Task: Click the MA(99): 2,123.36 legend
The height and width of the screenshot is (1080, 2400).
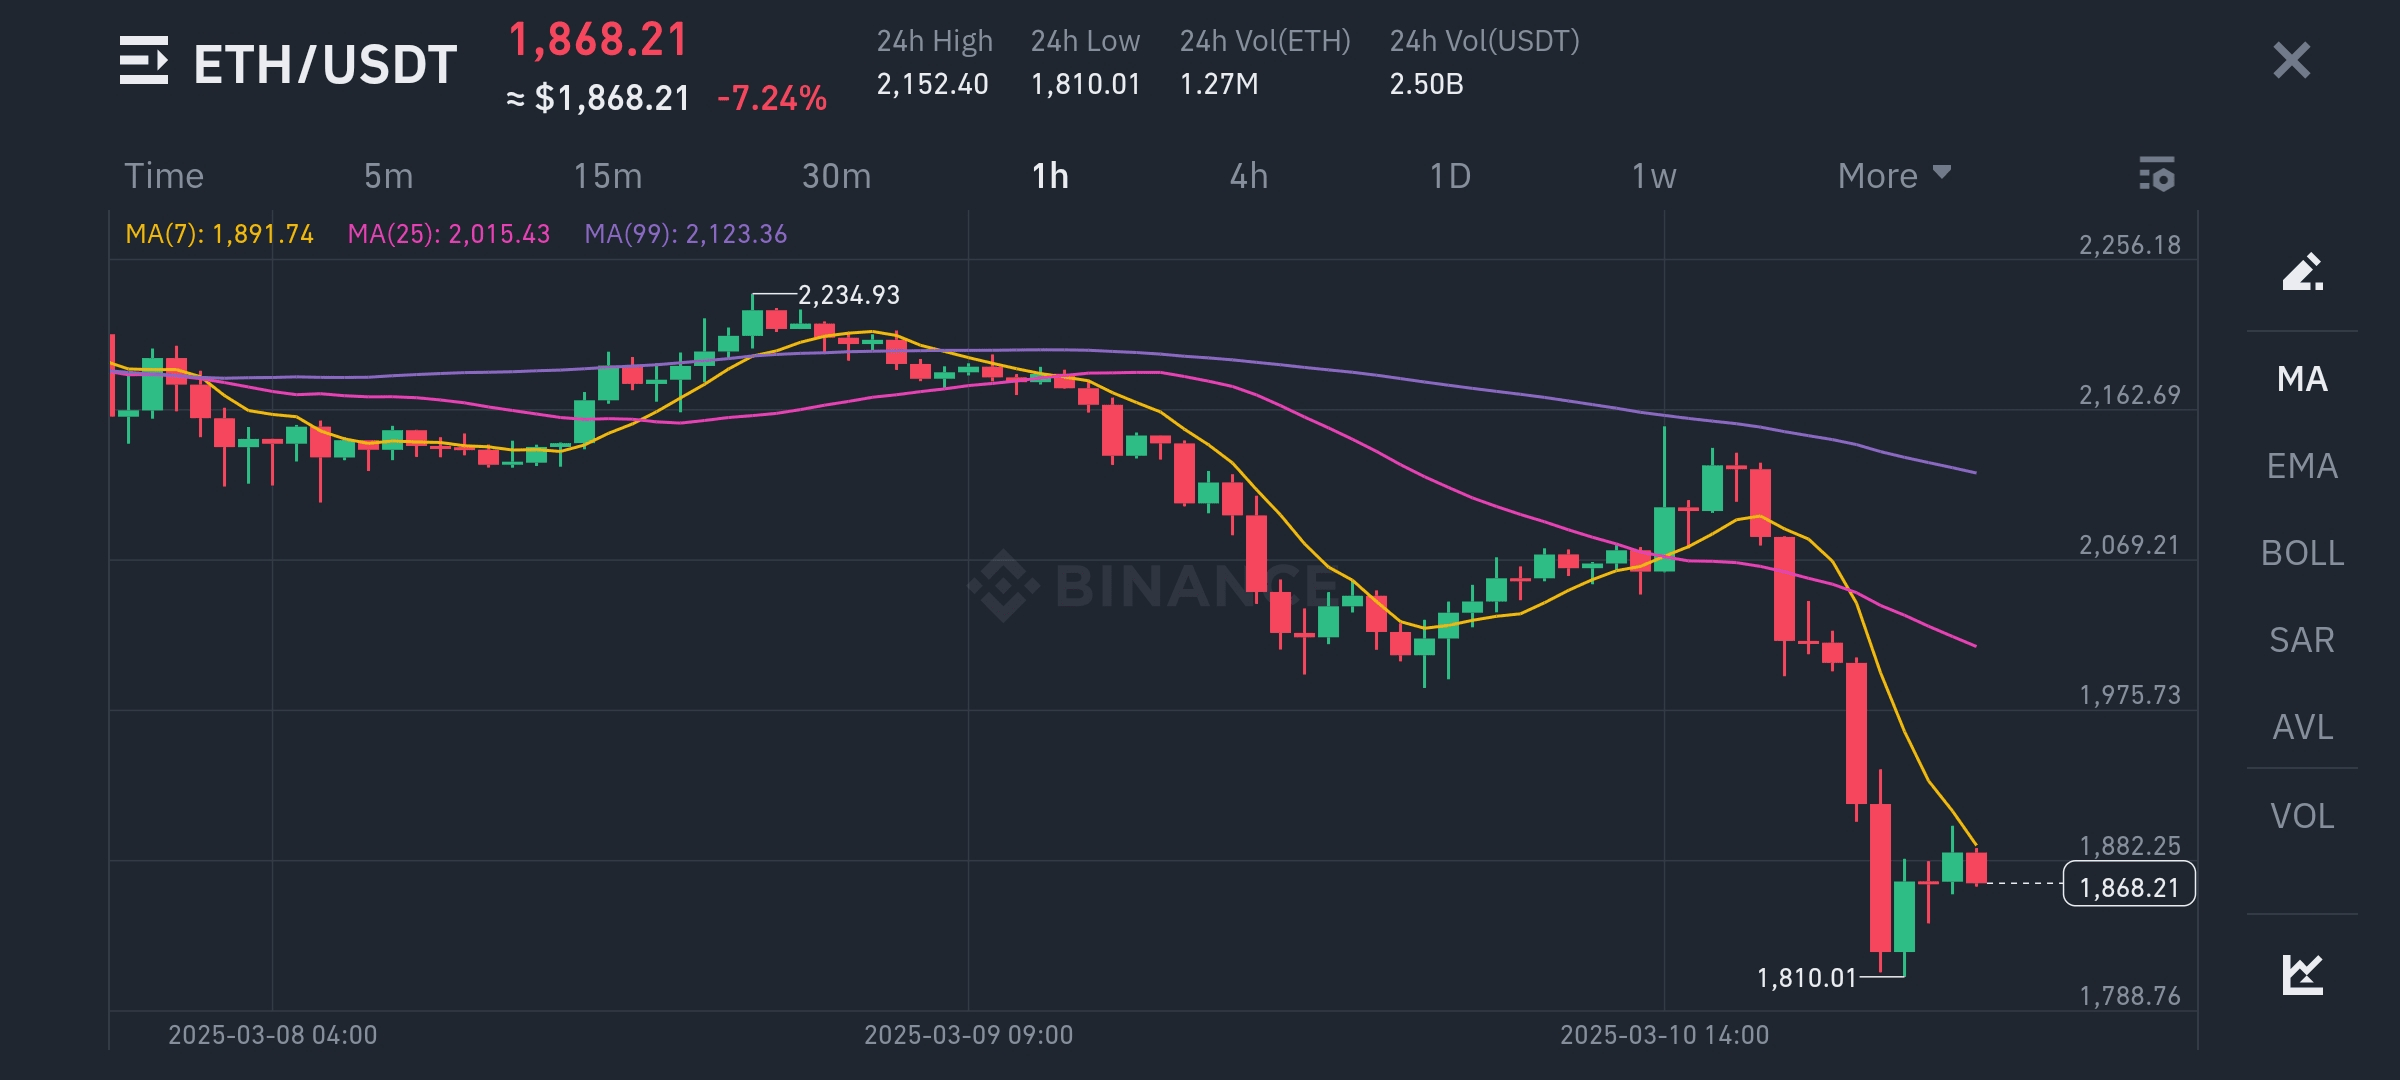Action: point(685,234)
